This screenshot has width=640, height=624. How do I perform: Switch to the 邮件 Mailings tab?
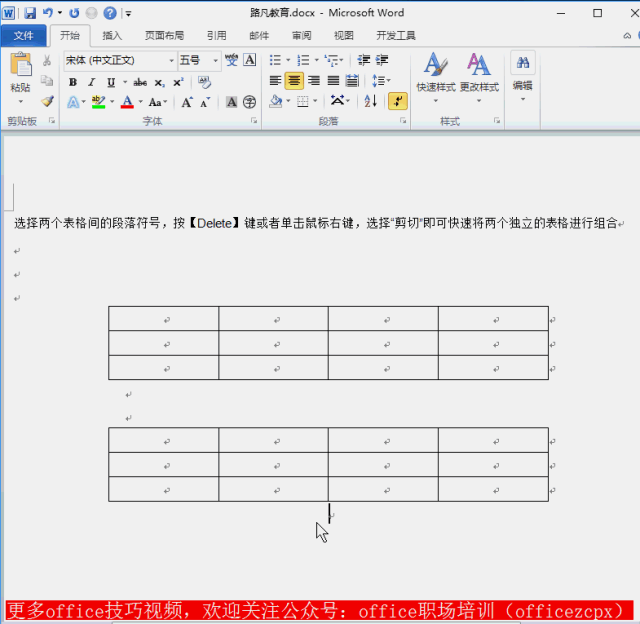[x=259, y=36]
